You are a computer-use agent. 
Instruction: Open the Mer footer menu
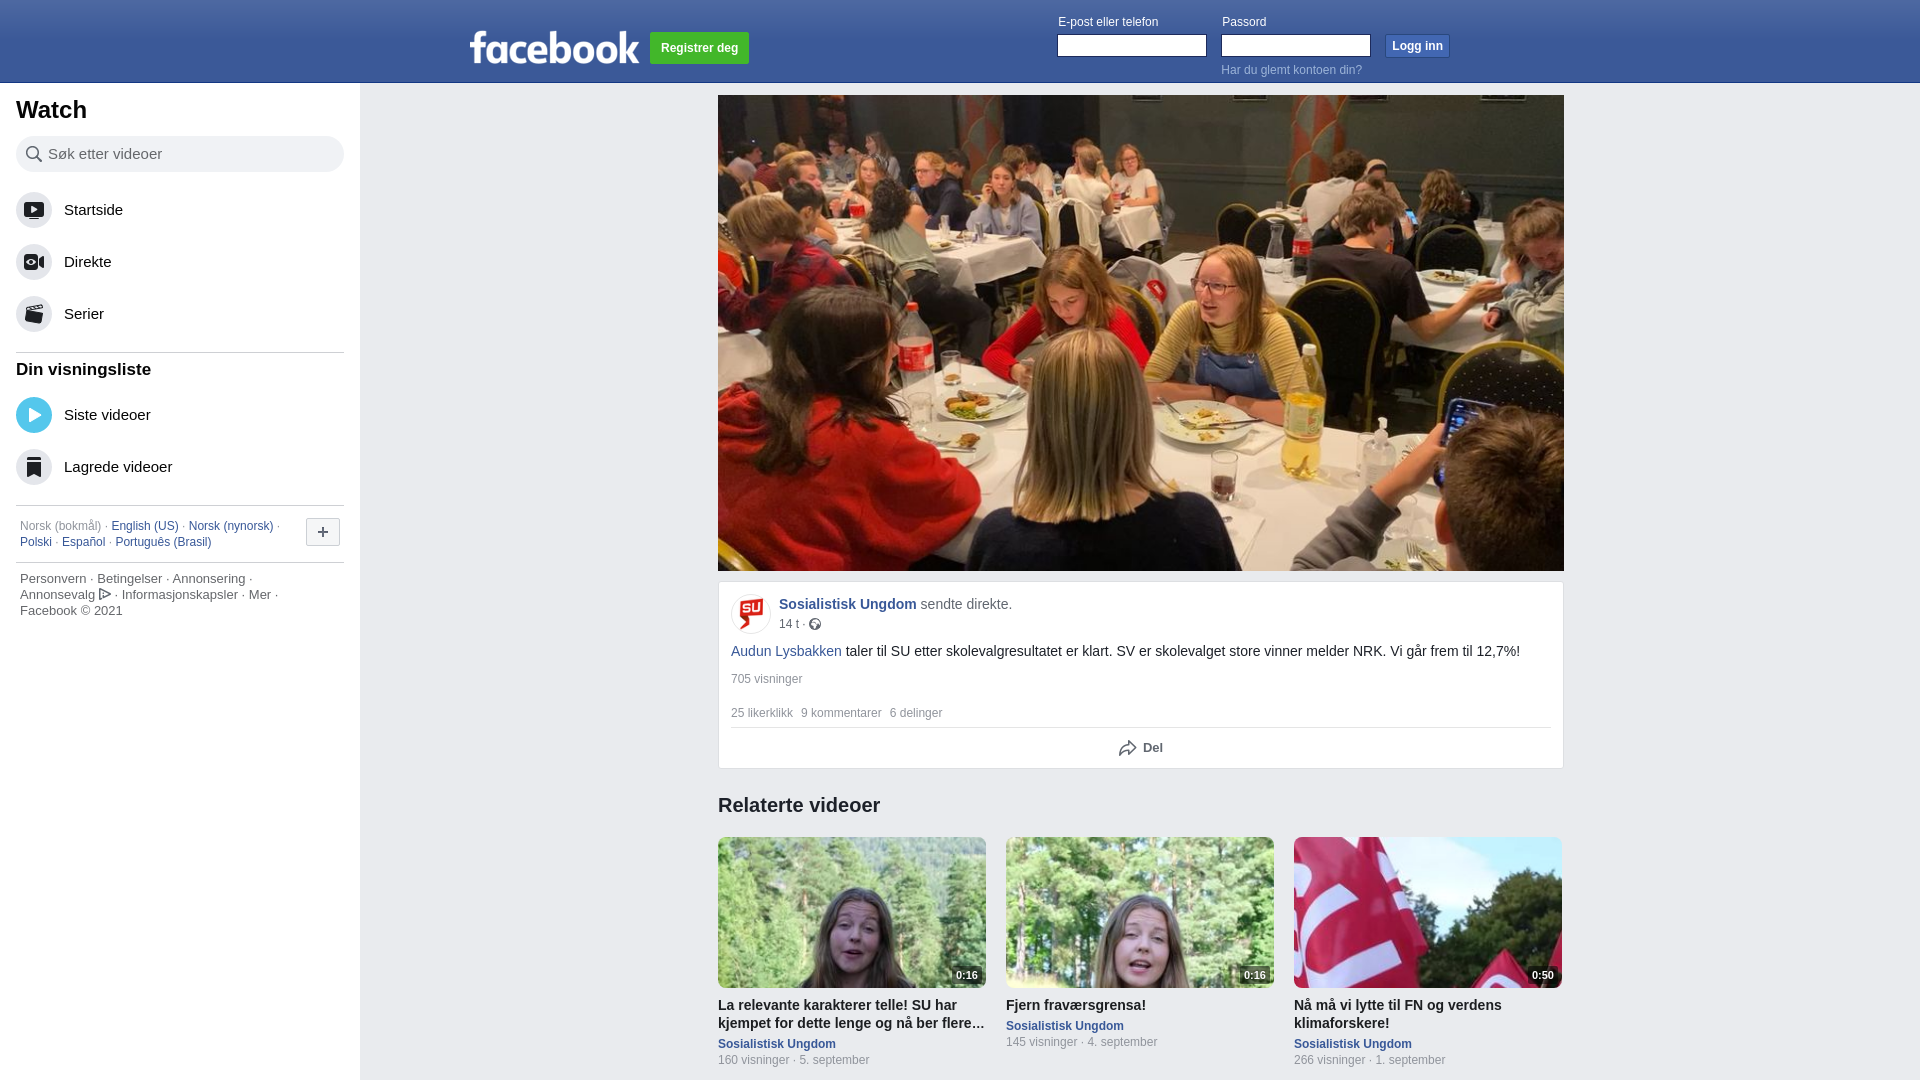(x=260, y=595)
